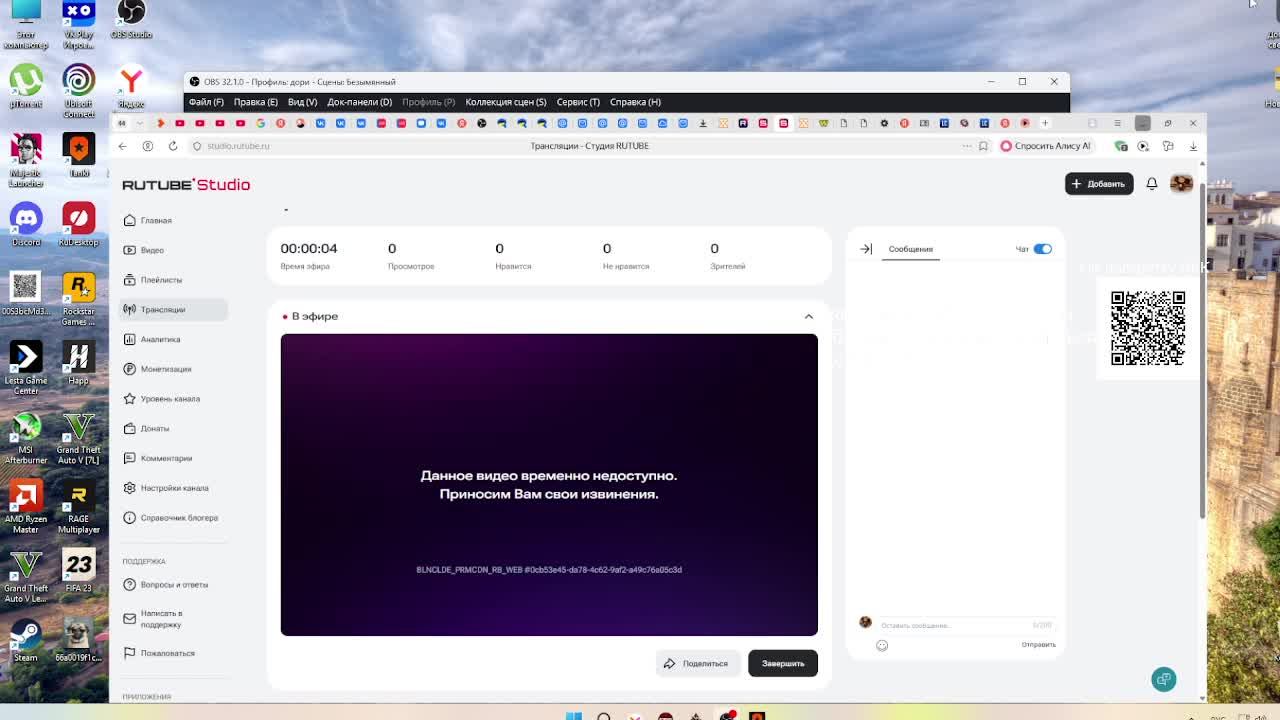The image size is (1280, 720).
Task: End the stream with Завершить button
Action: tap(783, 663)
